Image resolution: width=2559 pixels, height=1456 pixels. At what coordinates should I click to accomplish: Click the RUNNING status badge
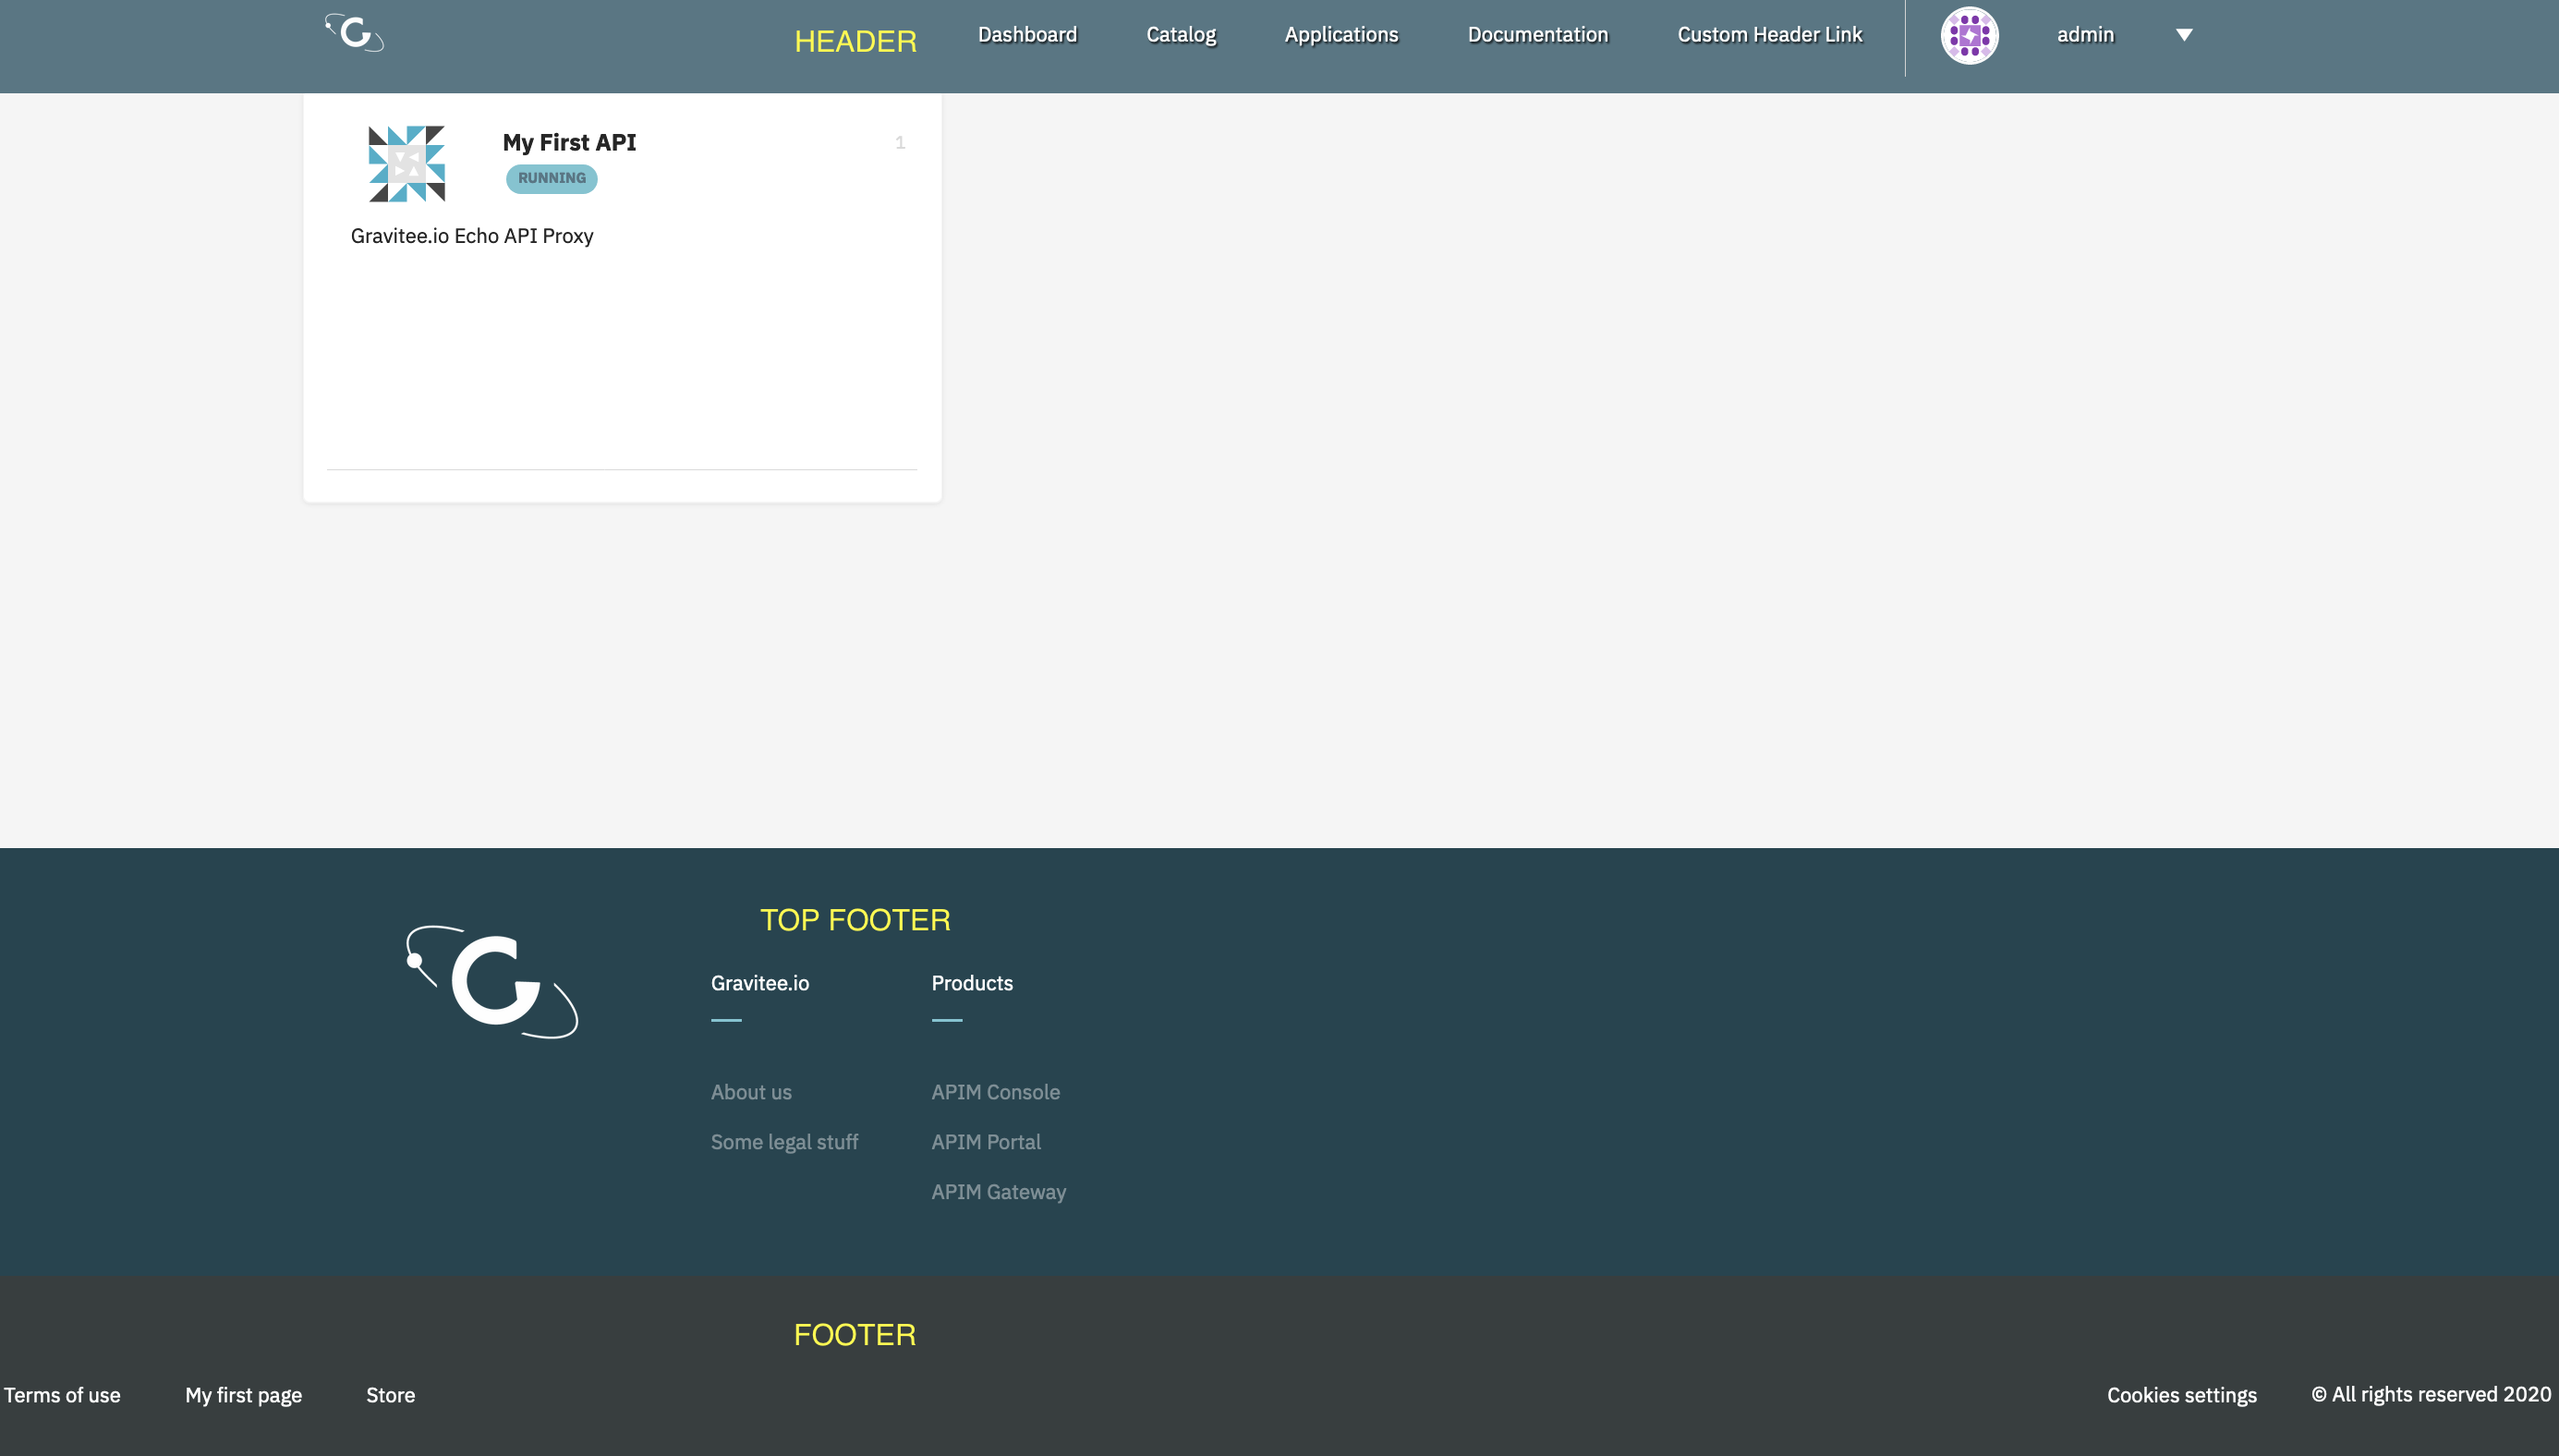coord(551,179)
